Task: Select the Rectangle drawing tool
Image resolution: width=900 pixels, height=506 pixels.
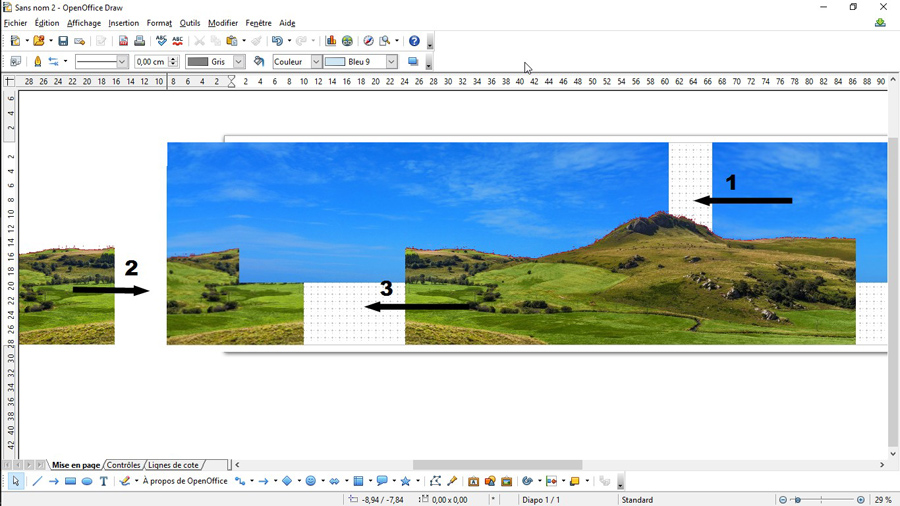Action: click(70, 481)
